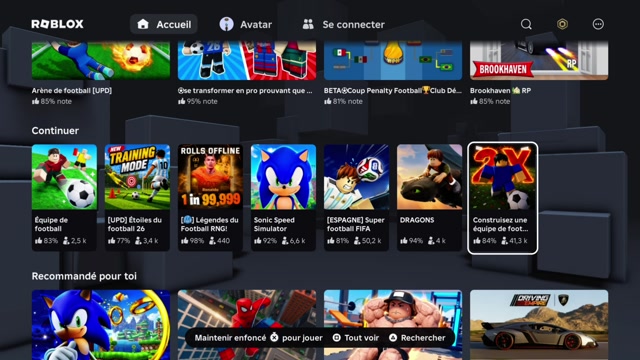Select Se connecter in the top bar

(x=343, y=24)
